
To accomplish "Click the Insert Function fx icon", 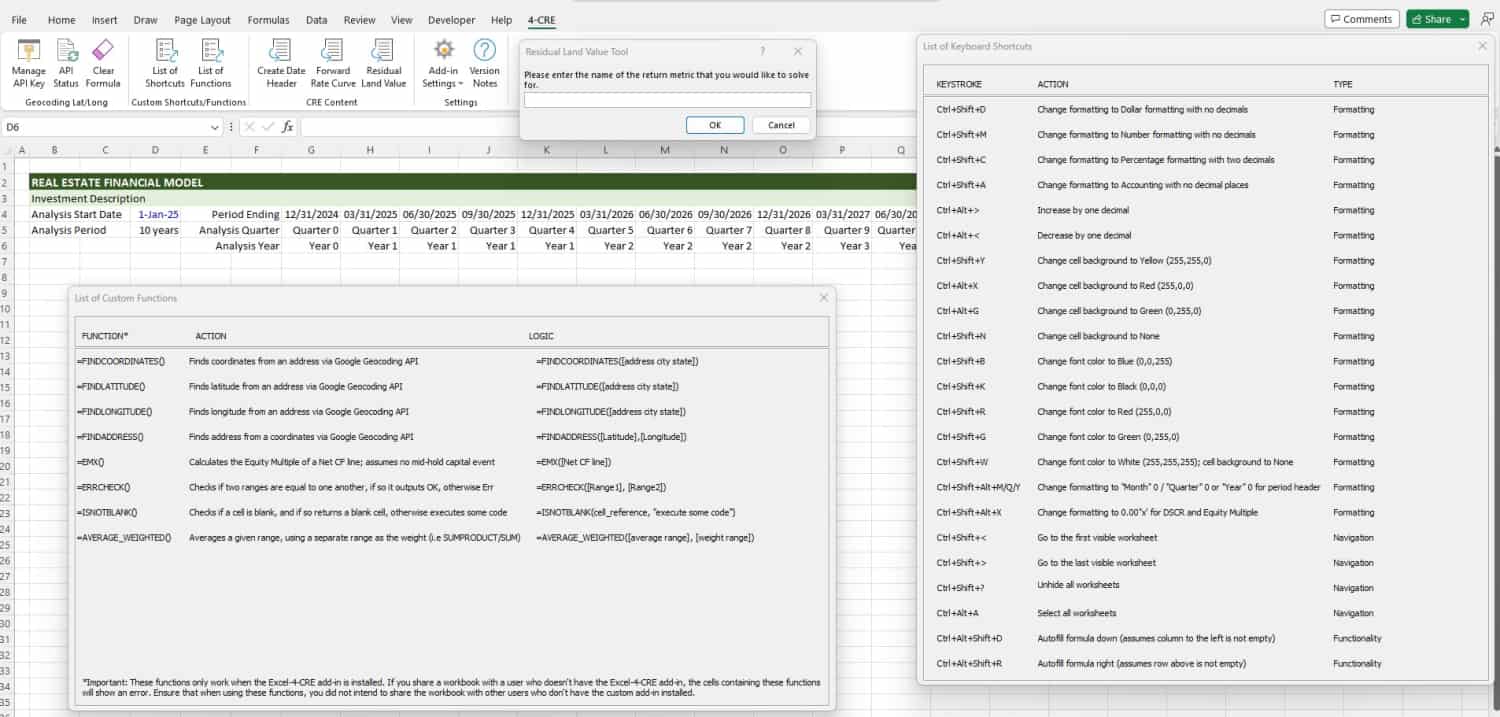I will coord(288,126).
